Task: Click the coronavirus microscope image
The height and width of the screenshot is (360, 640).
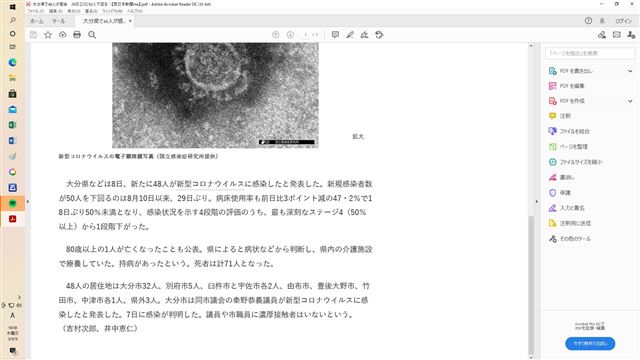Action: (x=216, y=95)
